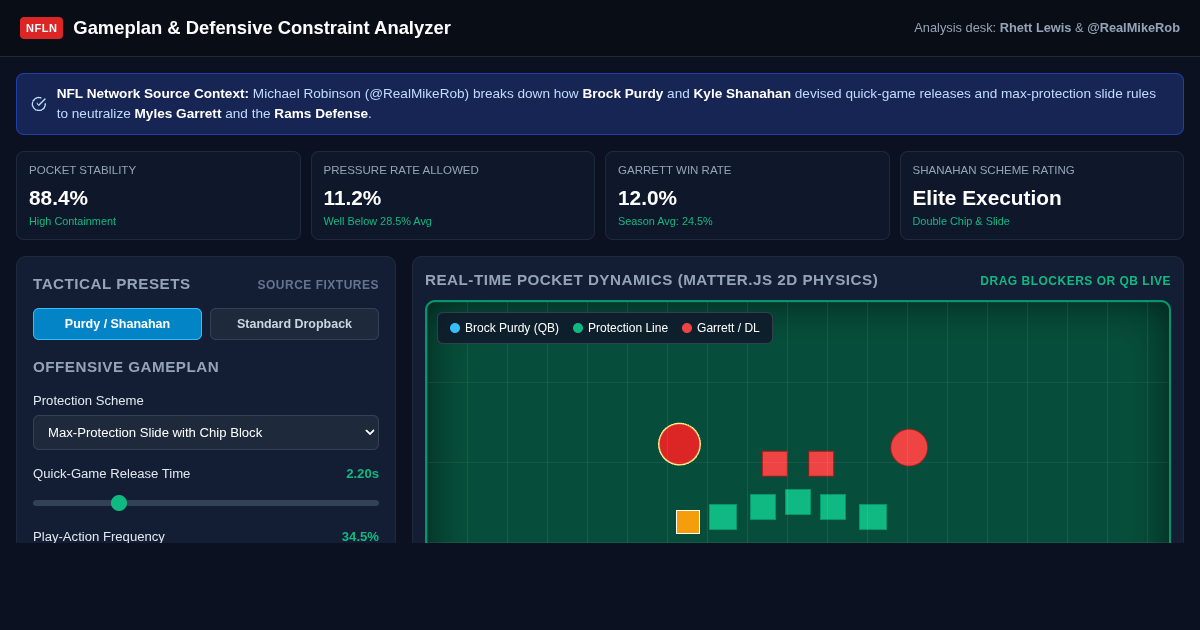This screenshot has width=1200, height=630.
Task: Click the verified check icon in context banner
Action: point(39,104)
